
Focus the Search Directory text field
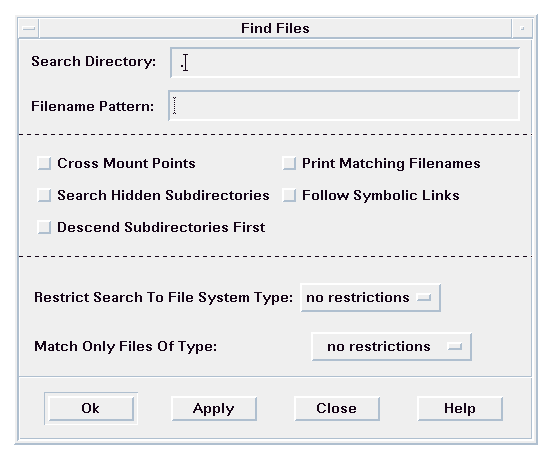[x=345, y=63]
